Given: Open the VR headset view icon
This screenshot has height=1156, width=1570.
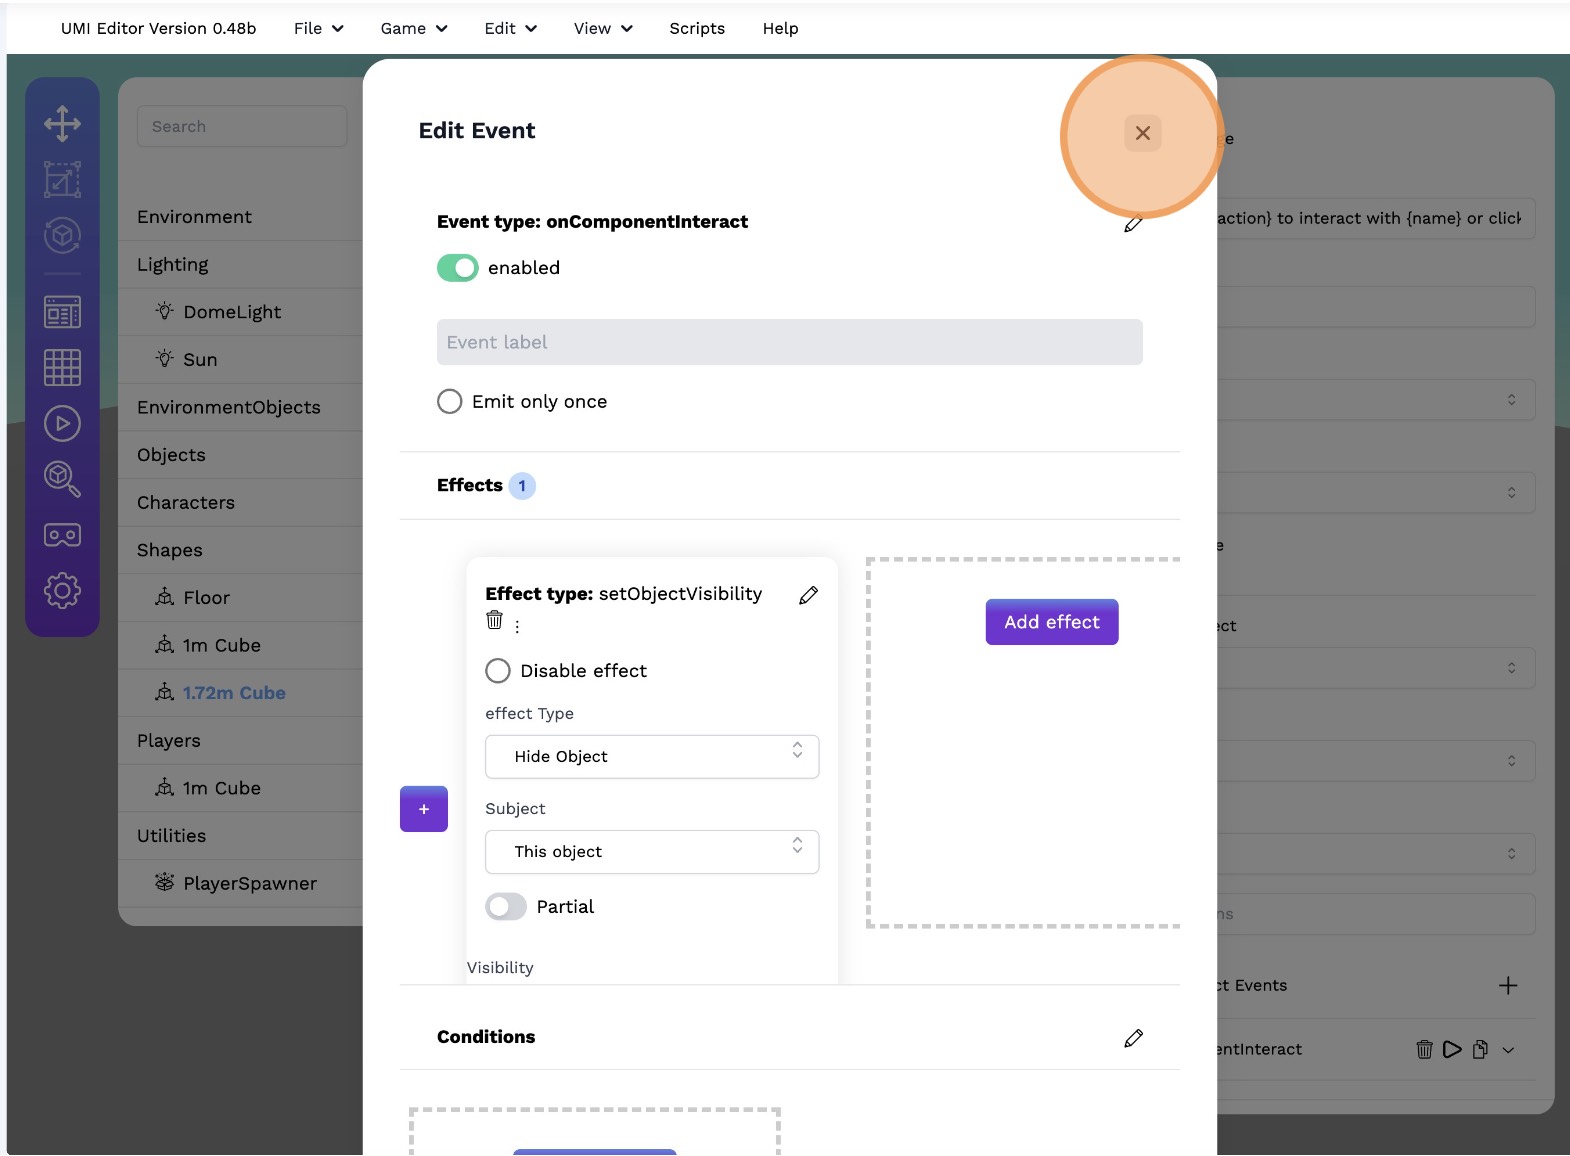Looking at the screenshot, I should (62, 535).
